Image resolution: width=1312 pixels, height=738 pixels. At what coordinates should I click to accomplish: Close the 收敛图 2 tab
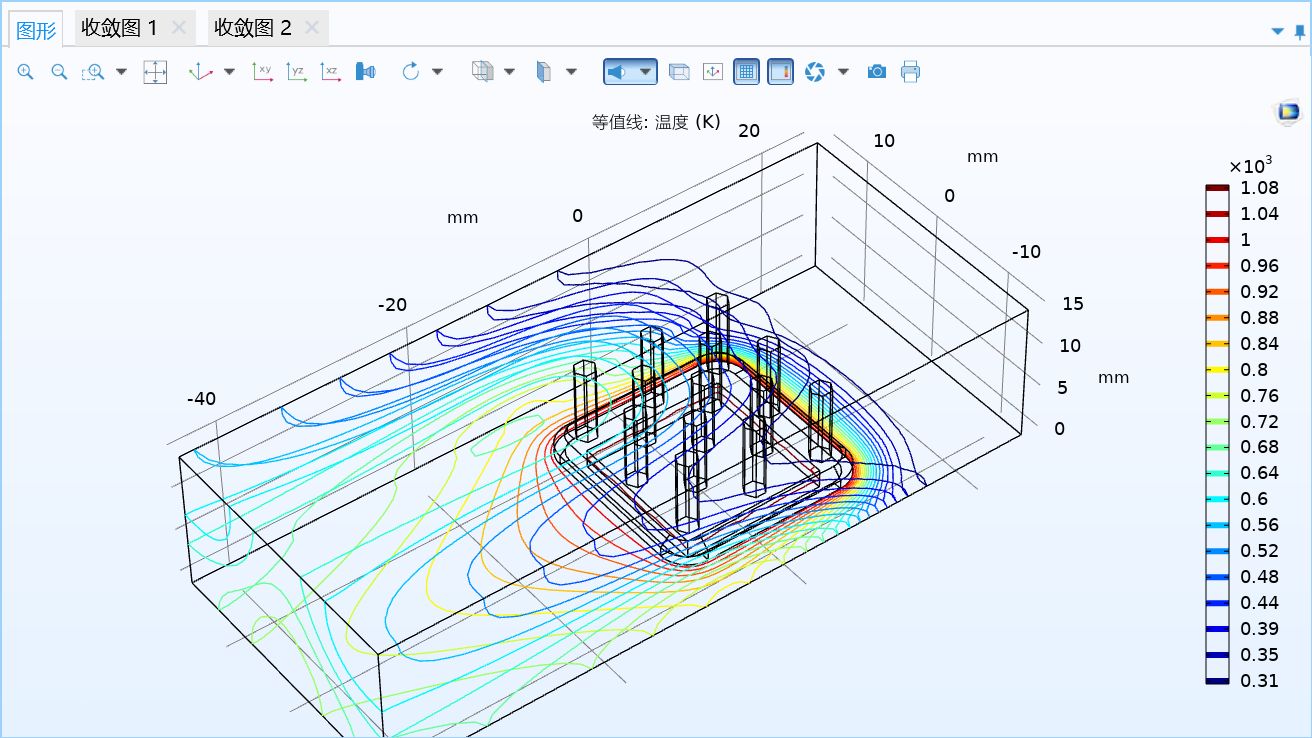(x=312, y=28)
